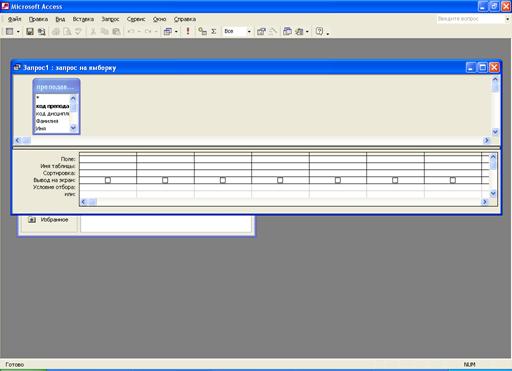Screen dimensions: 512x371
Task: Run the query with the exclamation mark icon
Action: tap(188, 31)
